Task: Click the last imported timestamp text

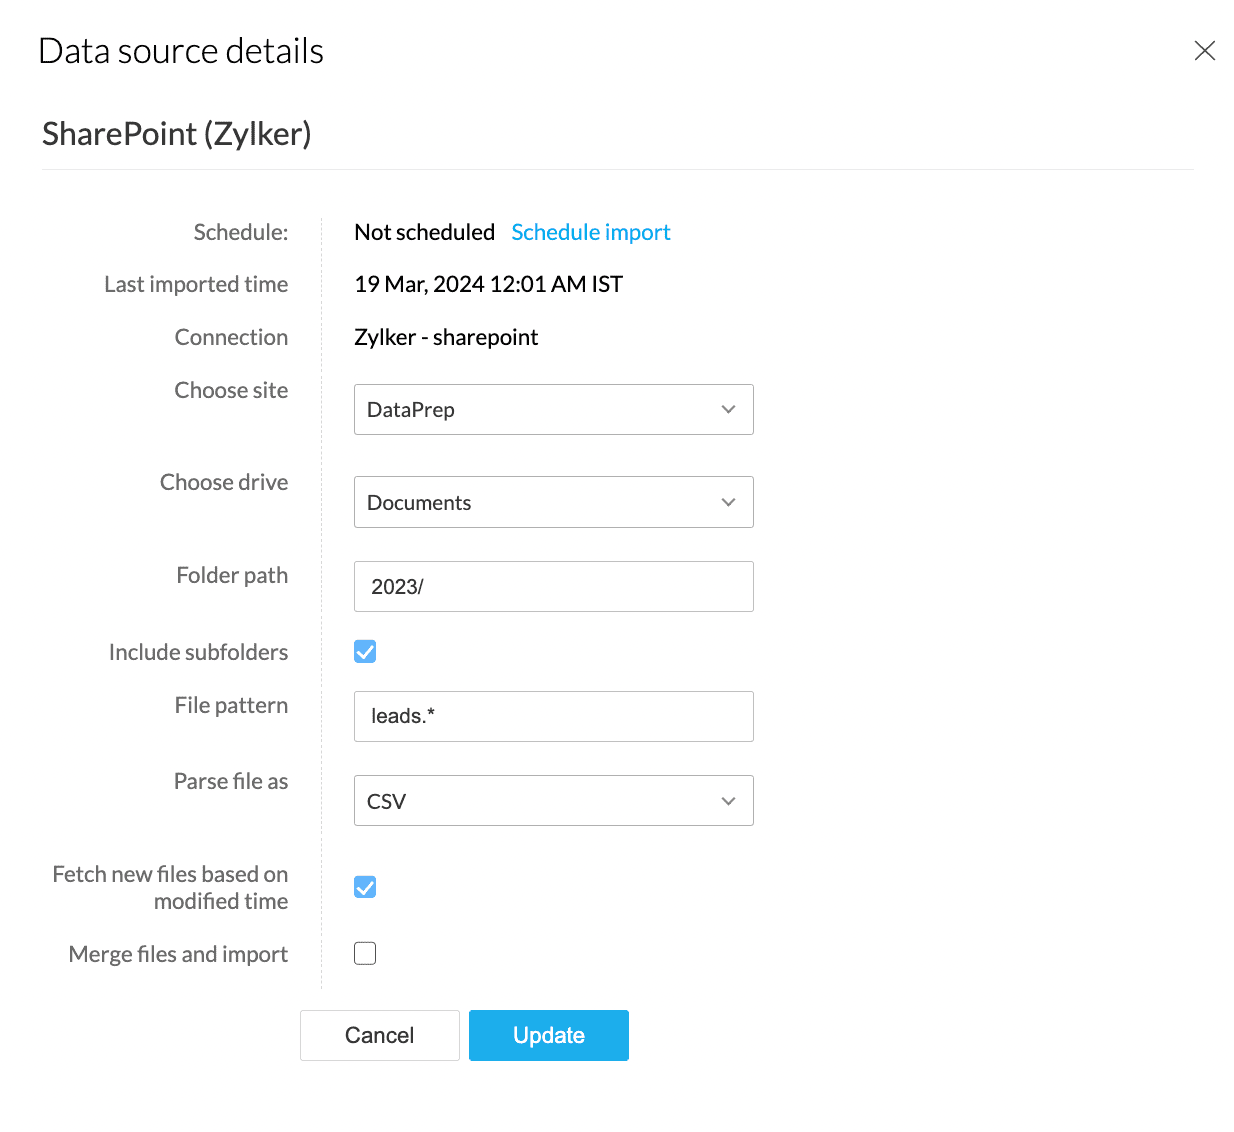Action: point(488,284)
